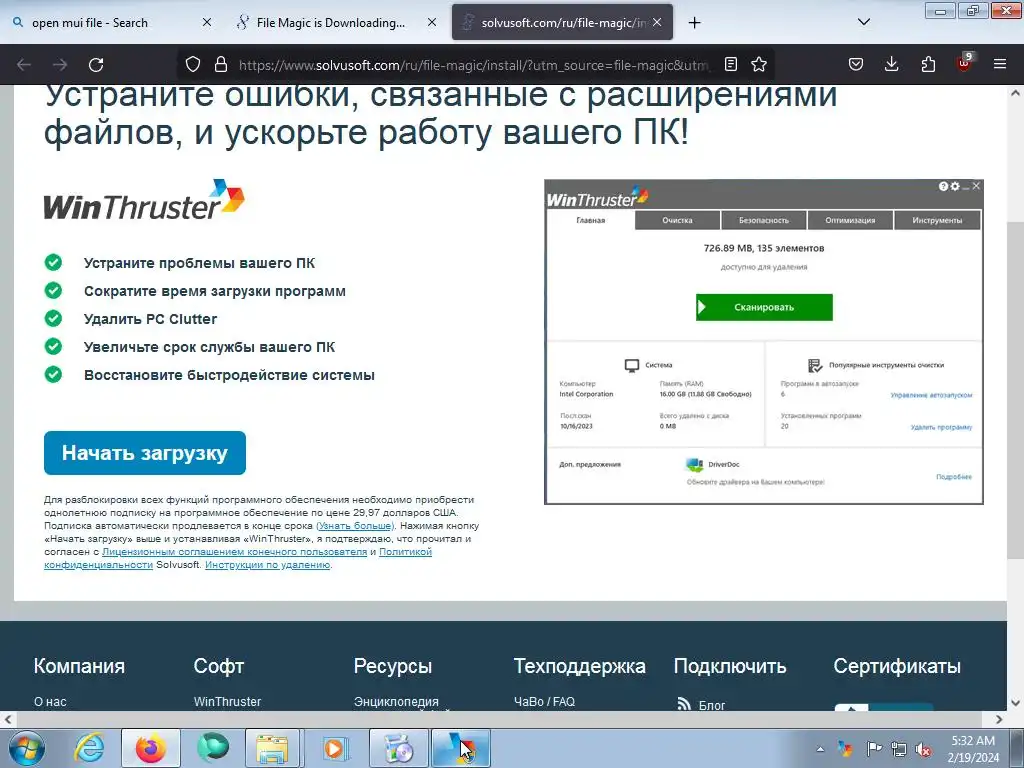Click the 'Компания' footer heading
Viewport: 1024px width, 768px height.
pyautogui.click(x=79, y=666)
